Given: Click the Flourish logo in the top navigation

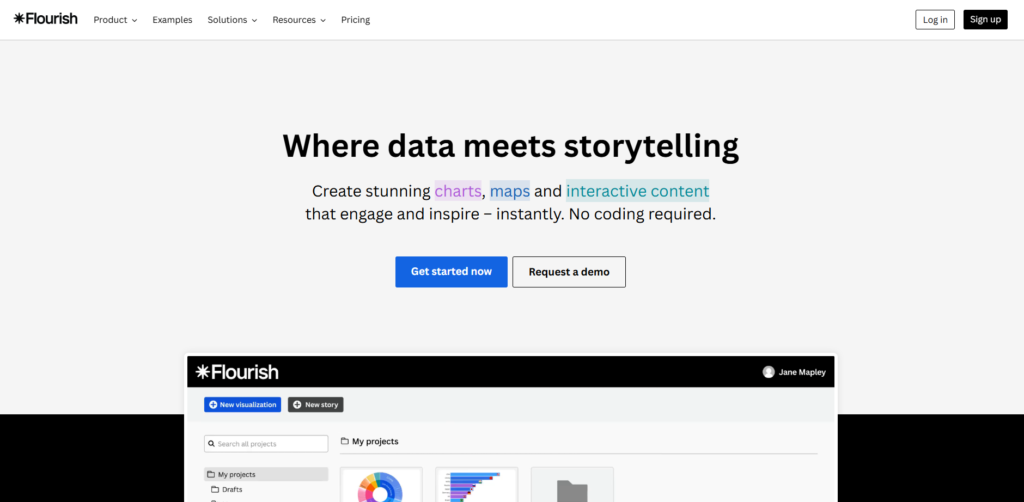Looking at the screenshot, I should pos(45,19).
